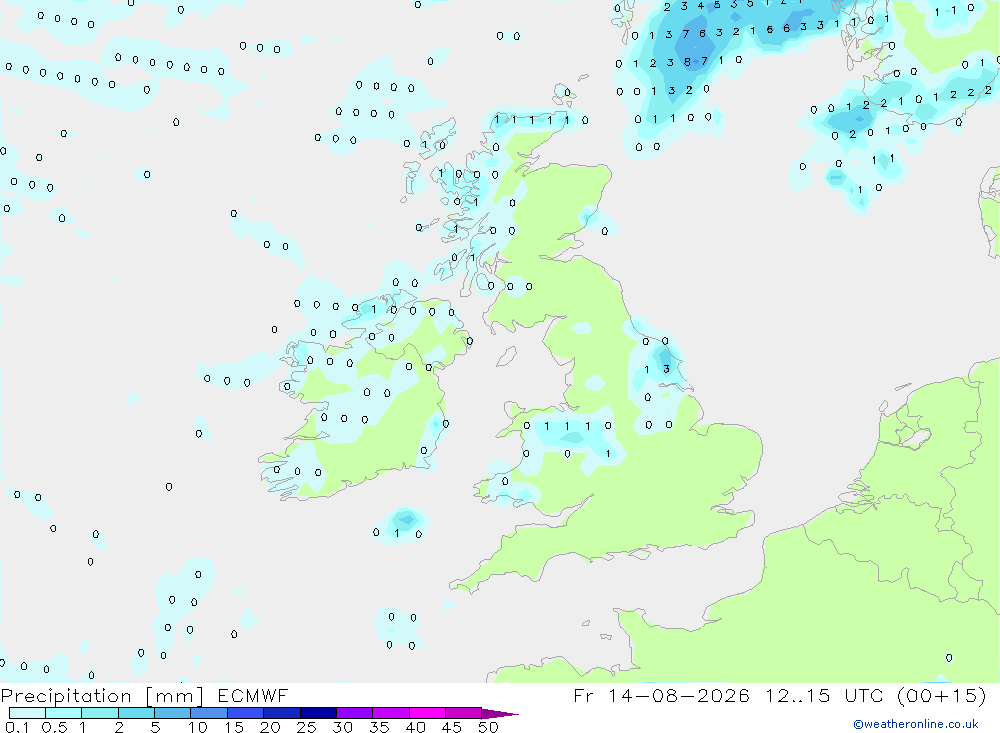Click the above-50 arrow tip of legend
The image size is (1000, 733).
pyautogui.click(x=500, y=713)
